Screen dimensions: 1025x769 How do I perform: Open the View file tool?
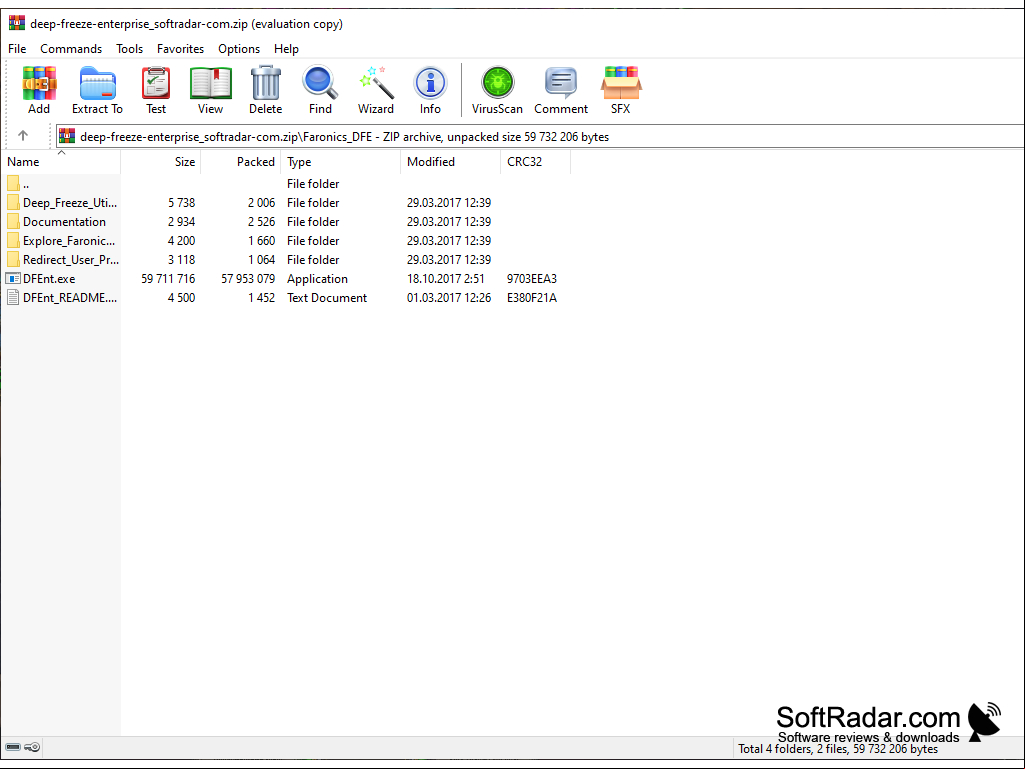(210, 83)
